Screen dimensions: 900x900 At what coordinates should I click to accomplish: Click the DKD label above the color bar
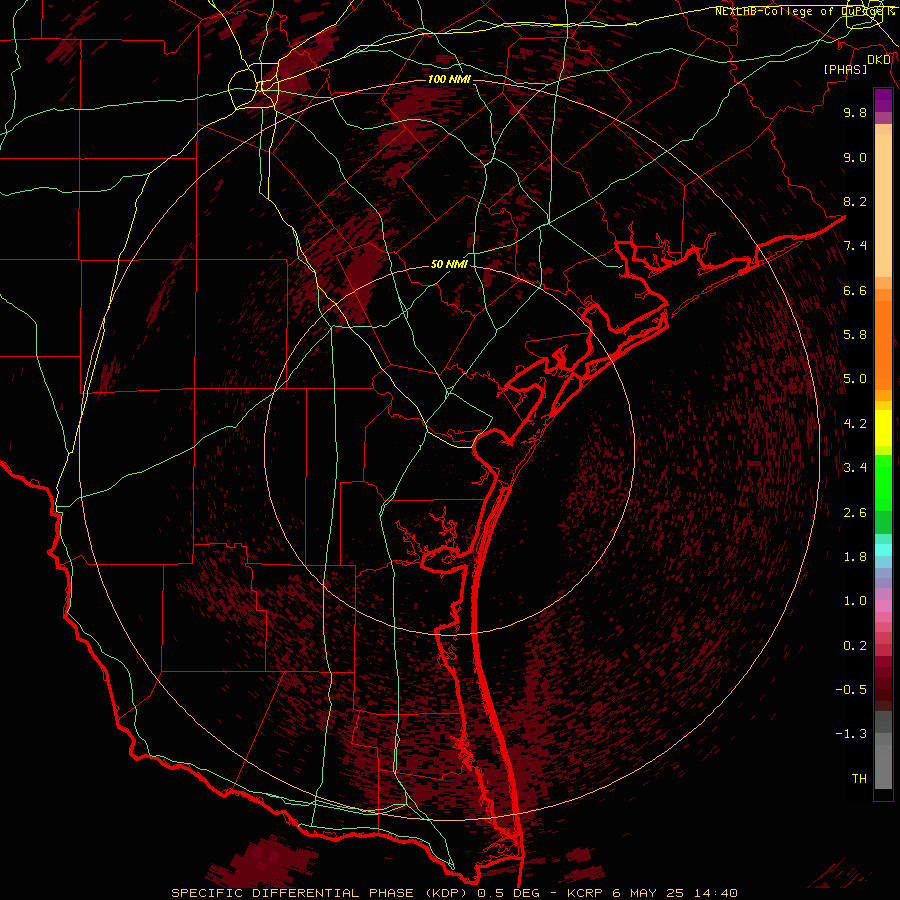click(x=879, y=60)
